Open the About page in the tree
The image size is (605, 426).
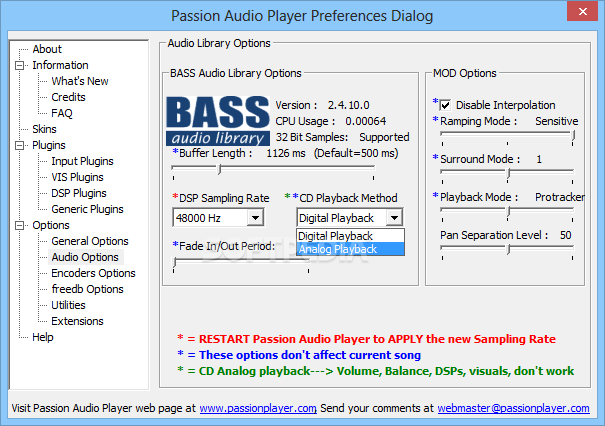[47, 49]
